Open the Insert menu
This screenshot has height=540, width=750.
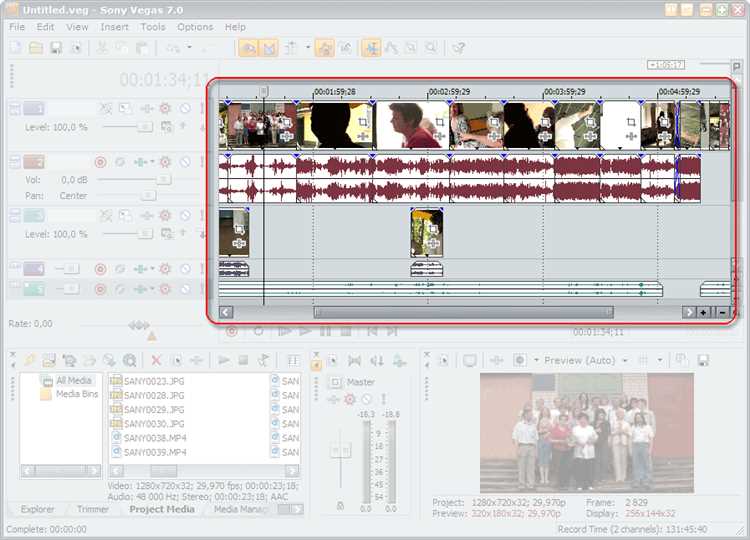[x=114, y=27]
